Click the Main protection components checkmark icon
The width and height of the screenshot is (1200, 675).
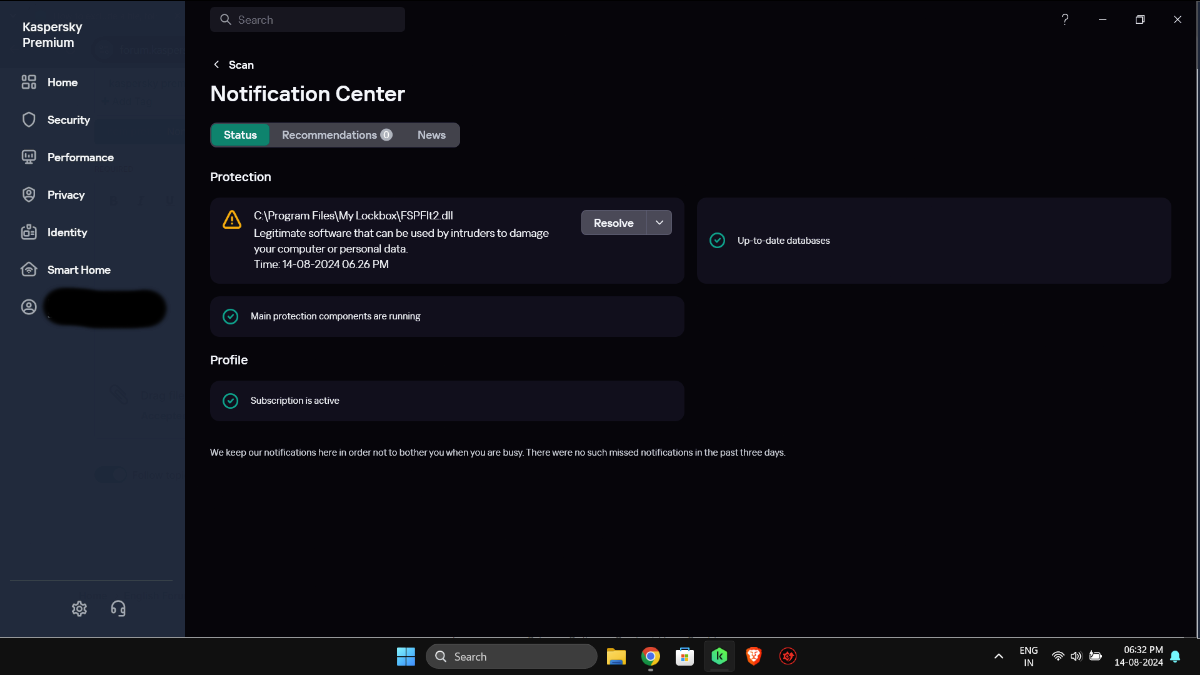point(230,316)
